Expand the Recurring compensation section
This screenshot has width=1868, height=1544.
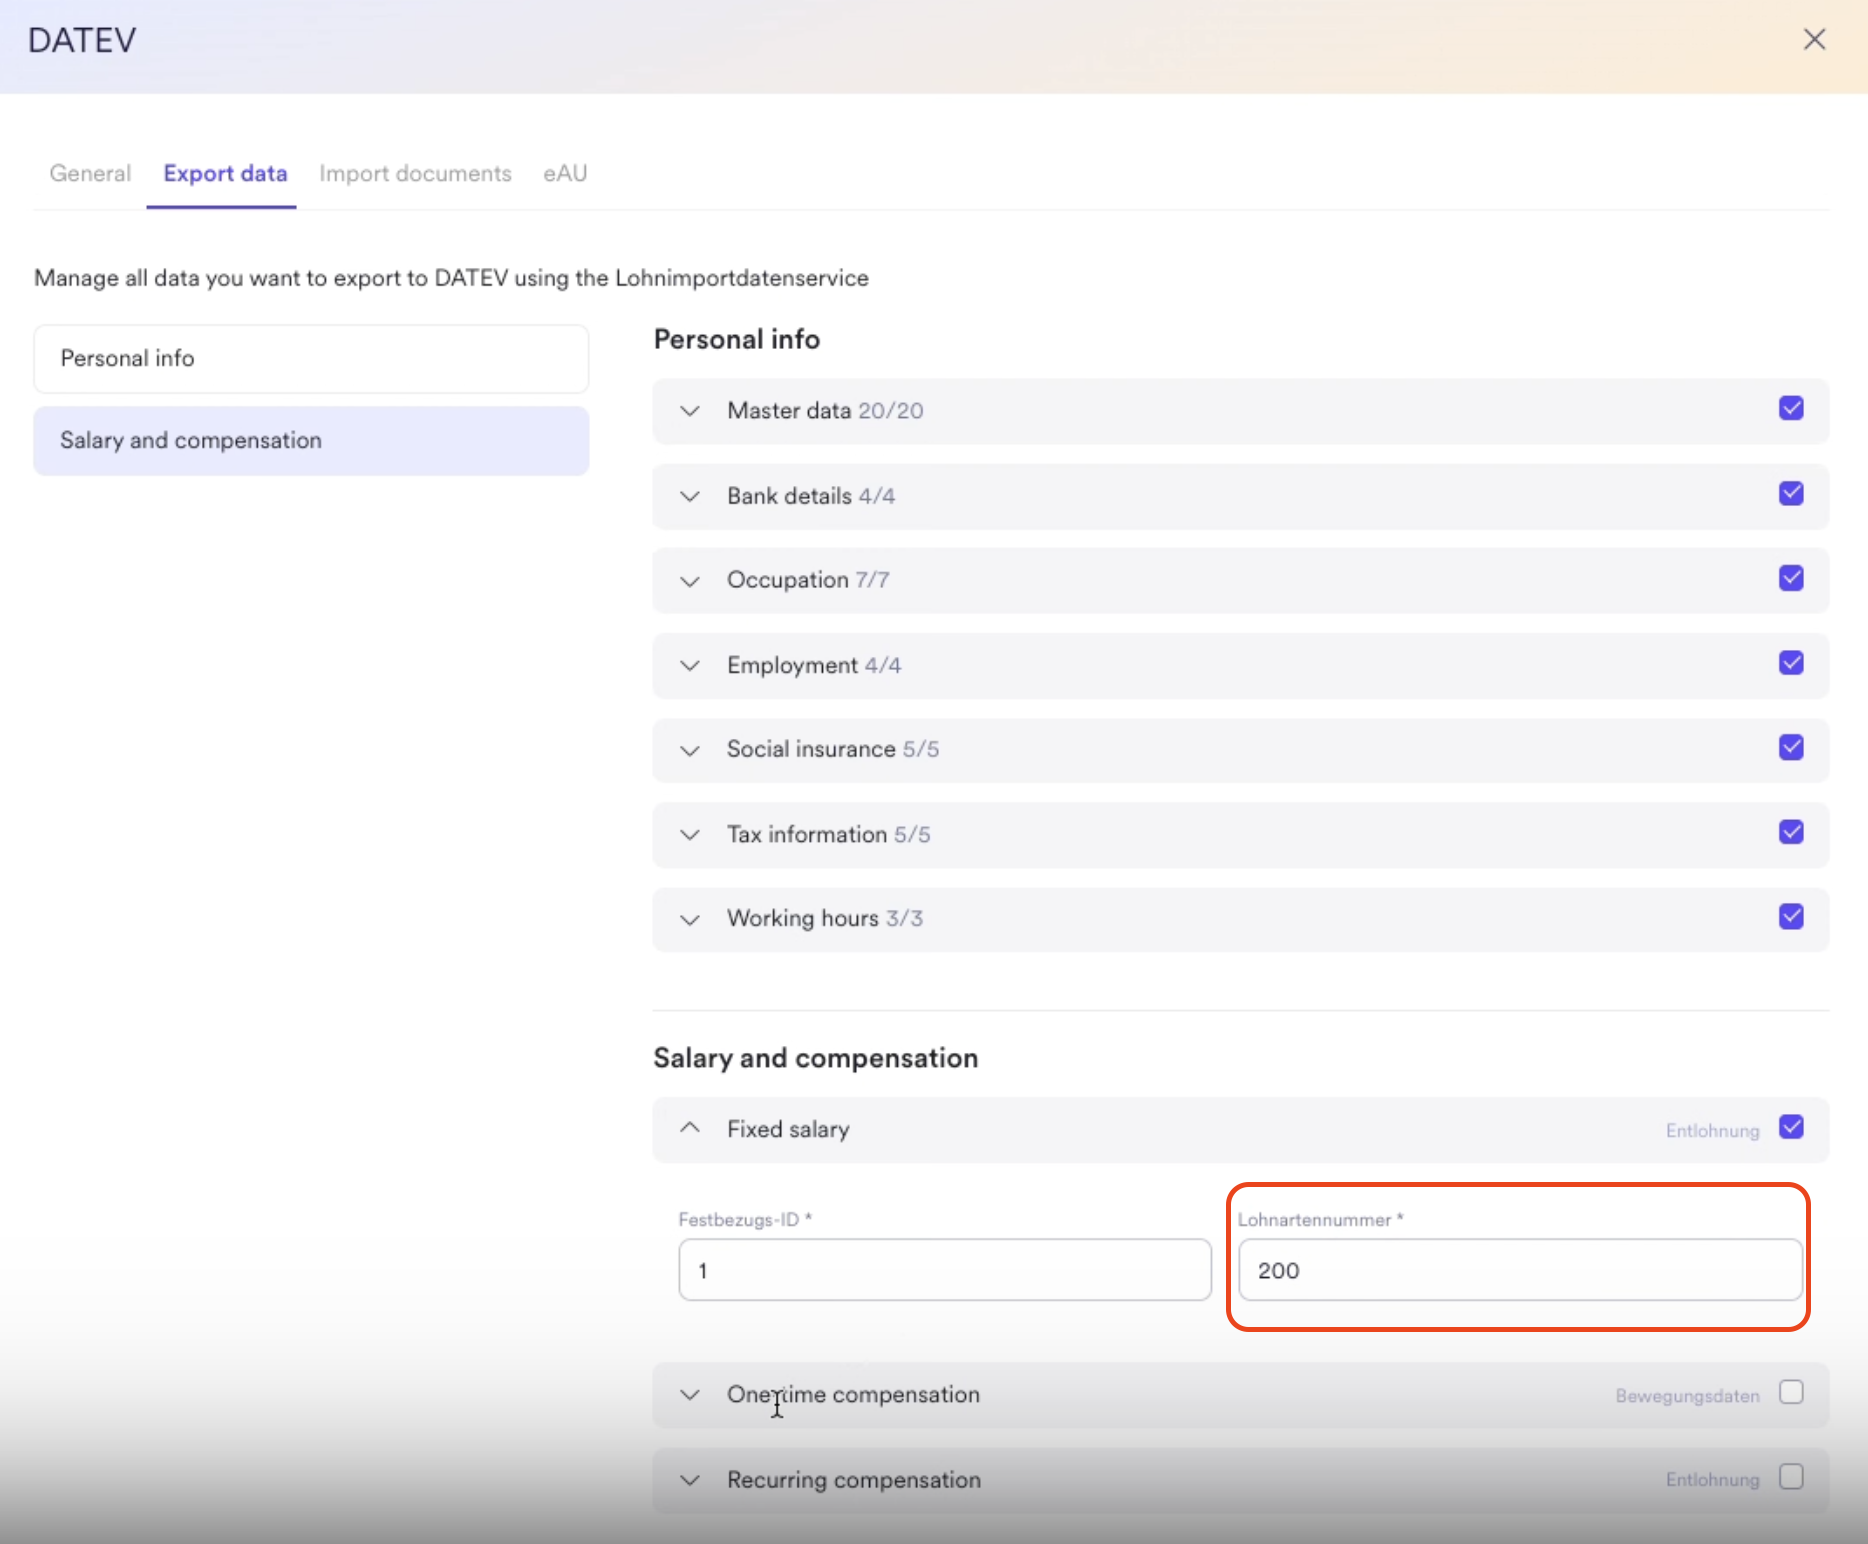[689, 1480]
